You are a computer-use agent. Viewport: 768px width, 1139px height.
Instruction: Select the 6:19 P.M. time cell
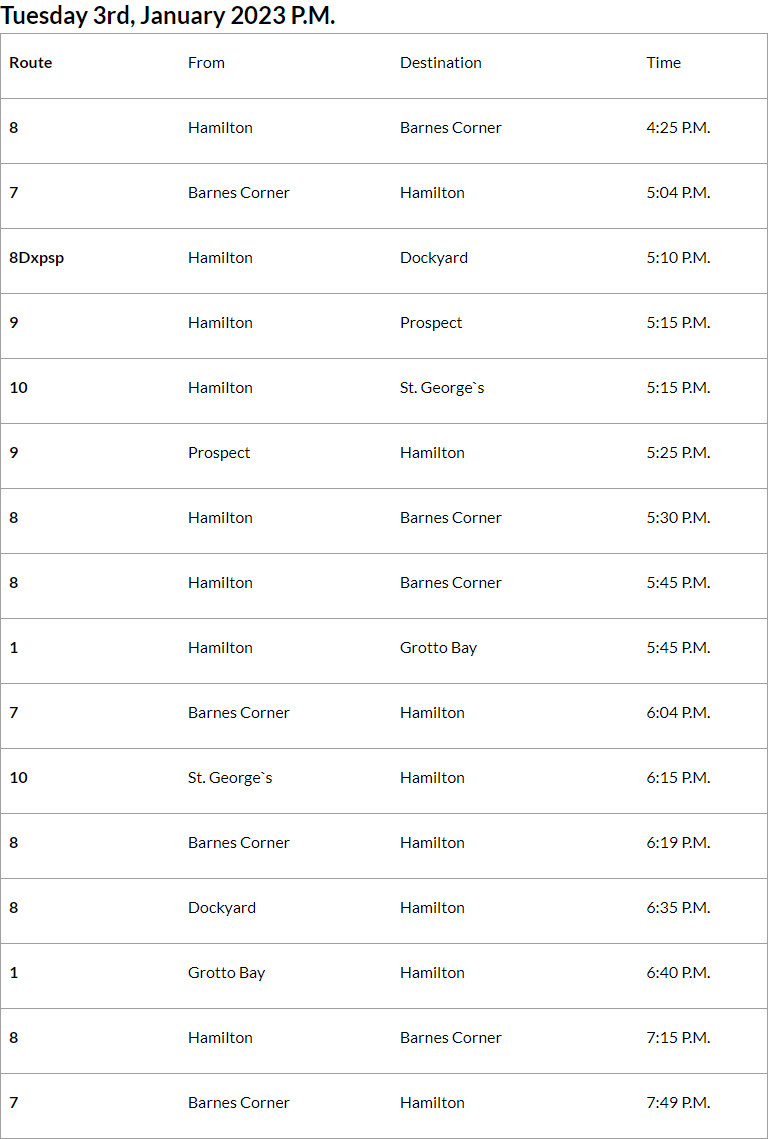678,843
